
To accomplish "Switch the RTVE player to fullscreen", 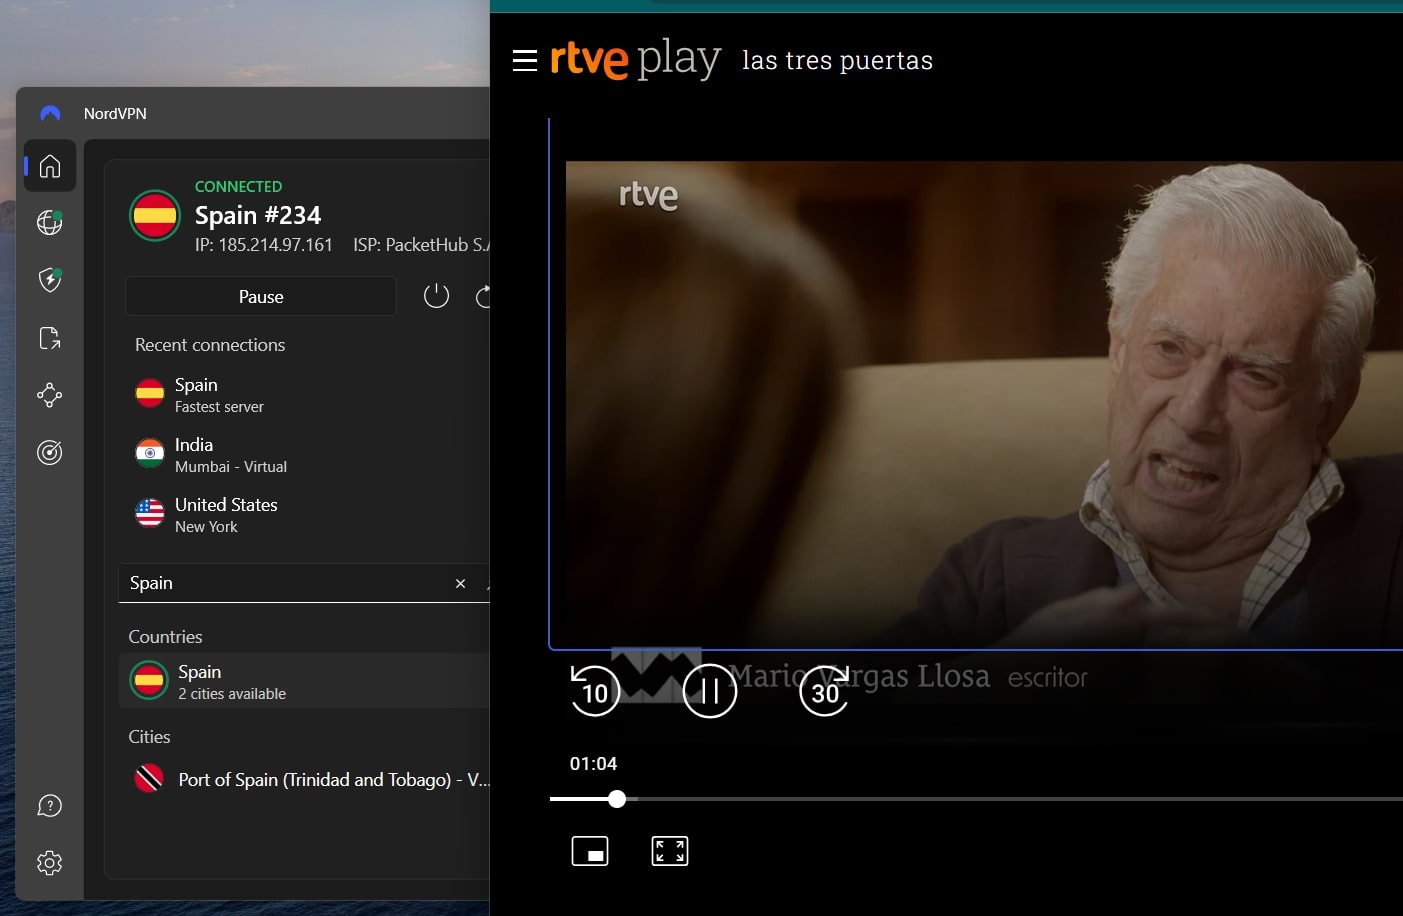I will point(669,851).
